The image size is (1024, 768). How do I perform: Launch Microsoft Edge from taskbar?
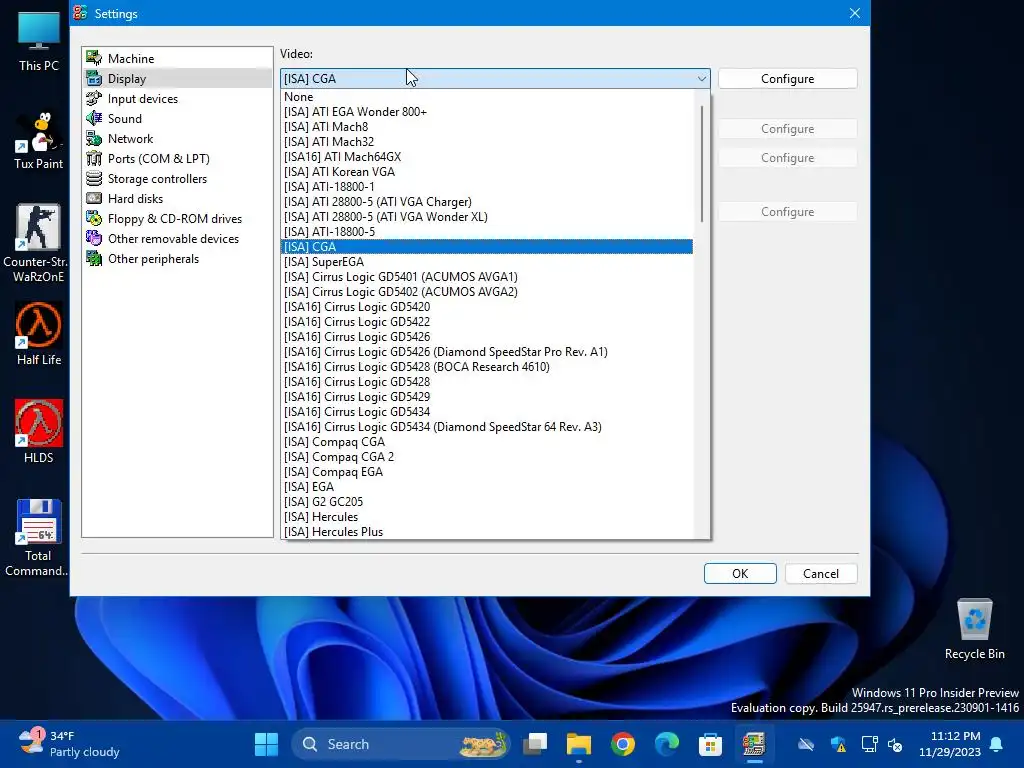[666, 744]
